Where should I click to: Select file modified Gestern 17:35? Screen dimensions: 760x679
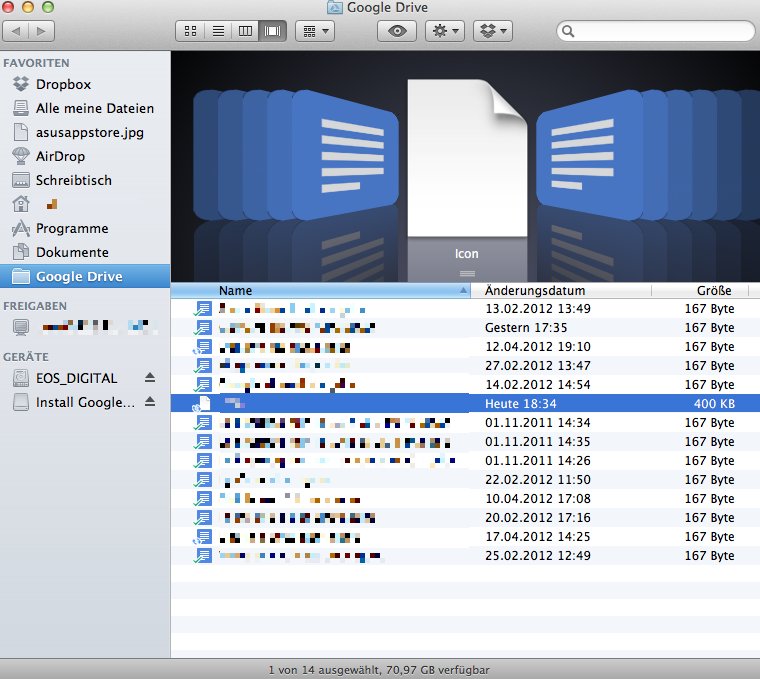coord(465,328)
